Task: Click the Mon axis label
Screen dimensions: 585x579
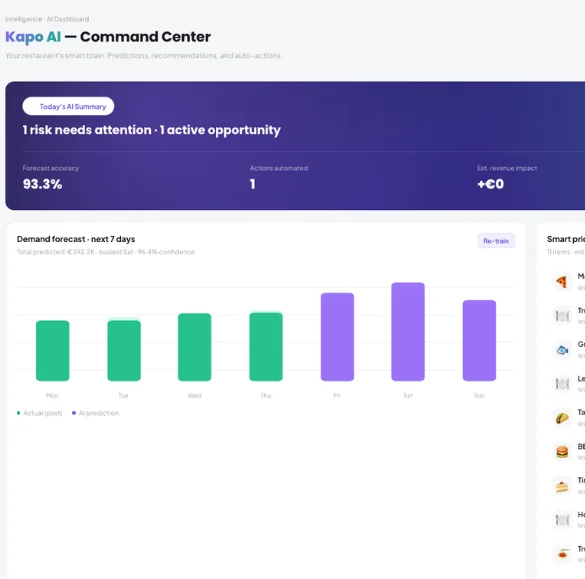Action: pyautogui.click(x=52, y=395)
